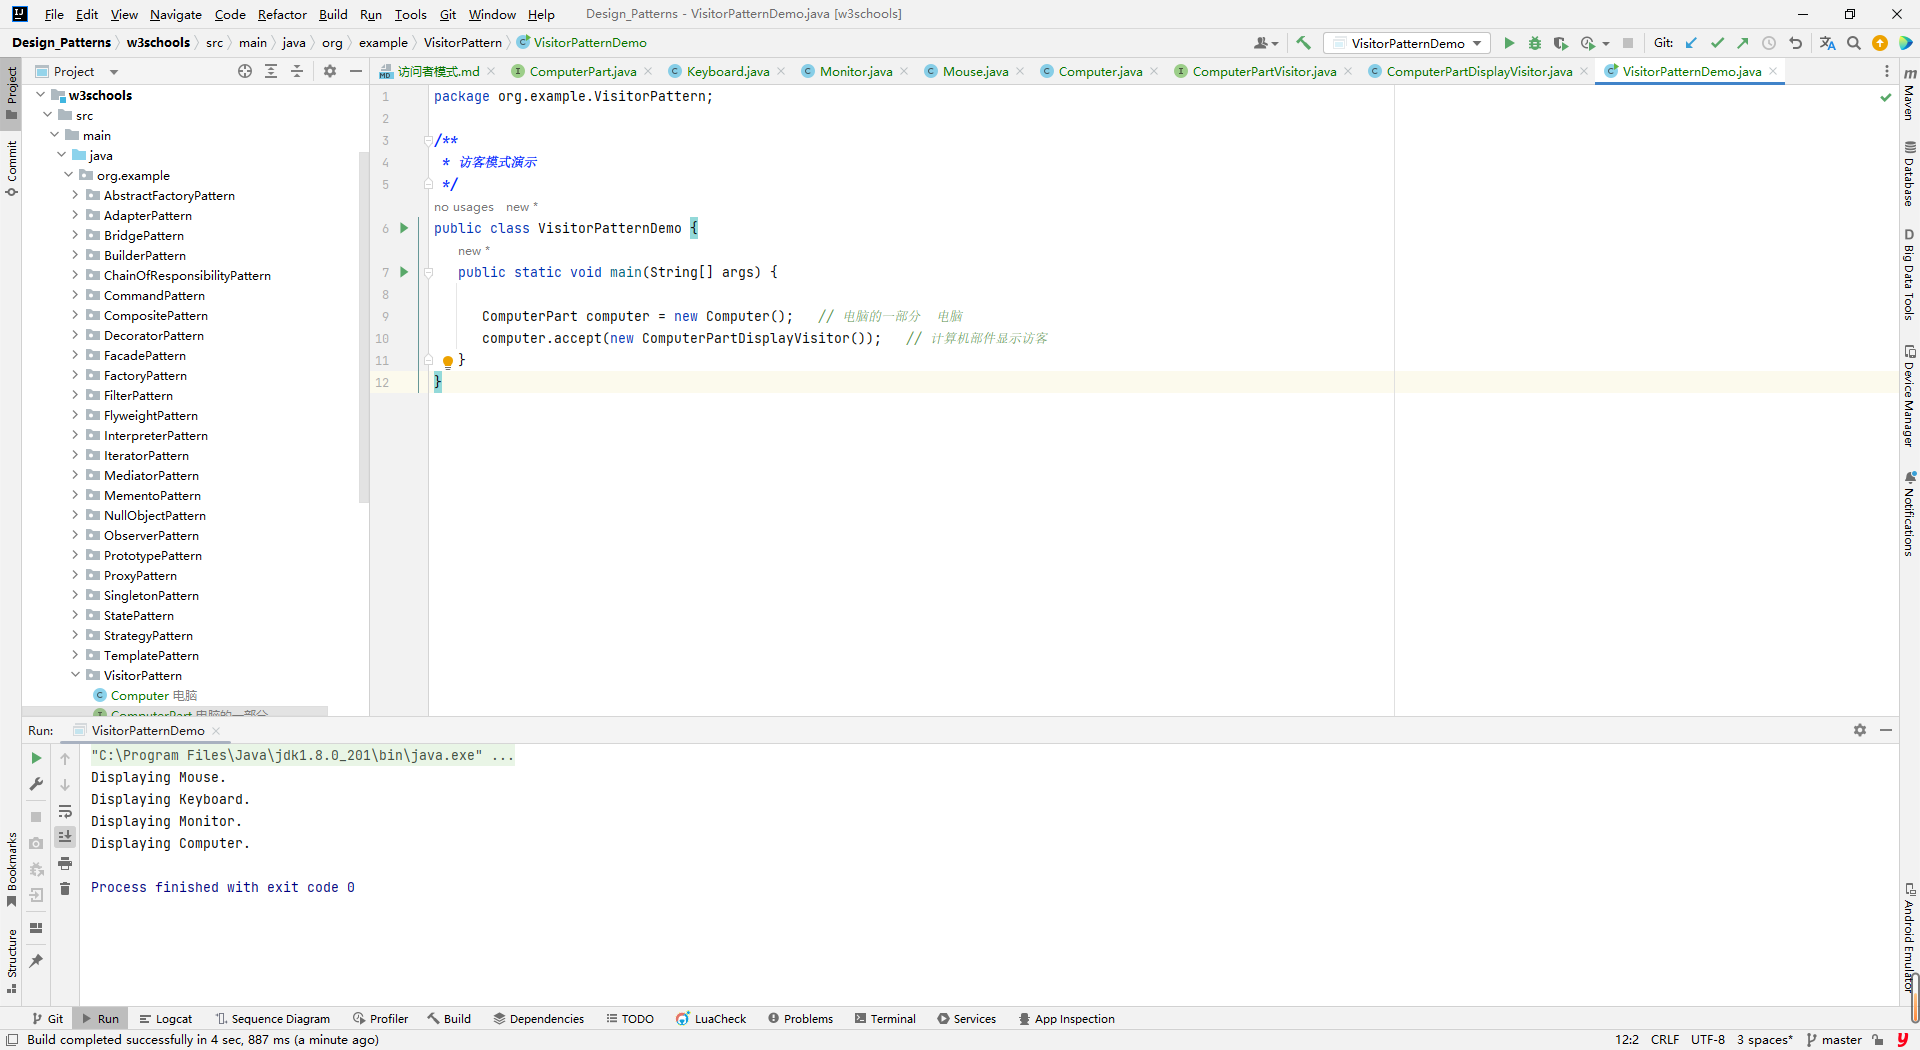Viewport: 1920px width, 1050px height.
Task: Click Git Push arrow icon
Action: [x=1743, y=43]
